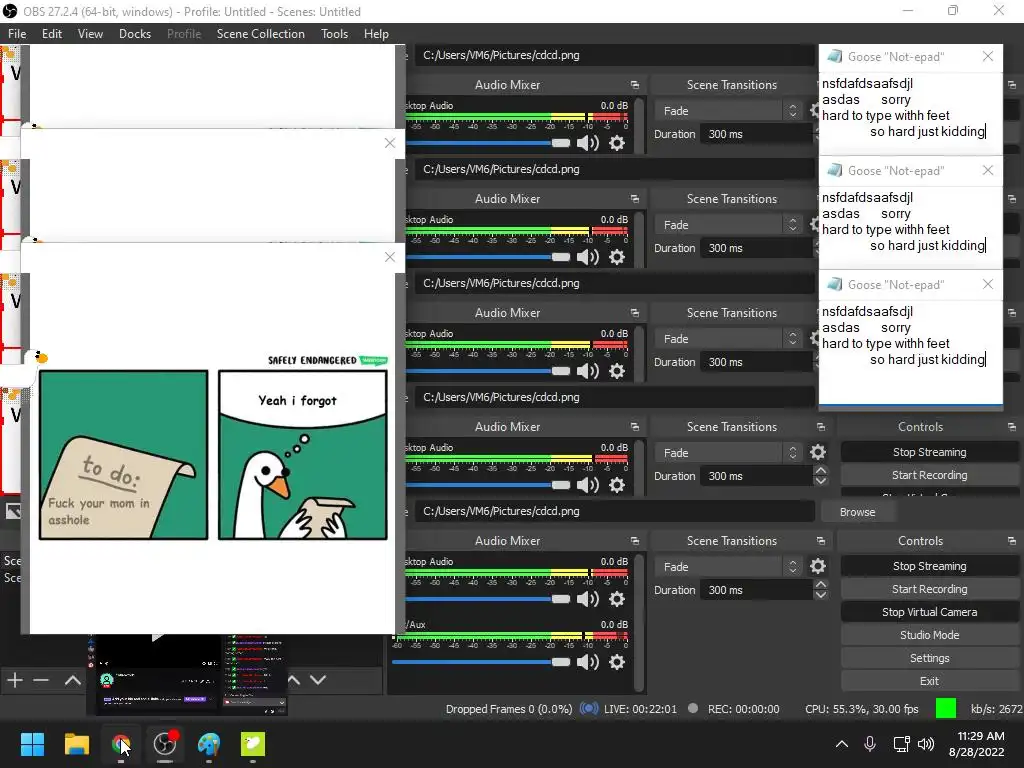This screenshot has width=1024, height=768.
Task: Click Exit in Controls
Action: (x=929, y=681)
